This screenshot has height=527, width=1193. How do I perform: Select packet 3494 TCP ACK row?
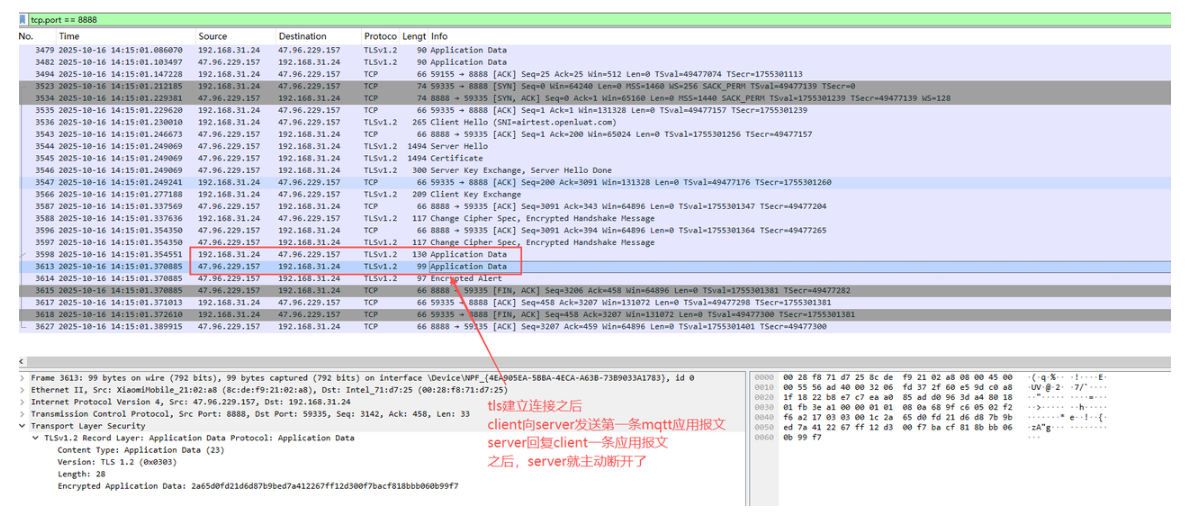(x=594, y=74)
